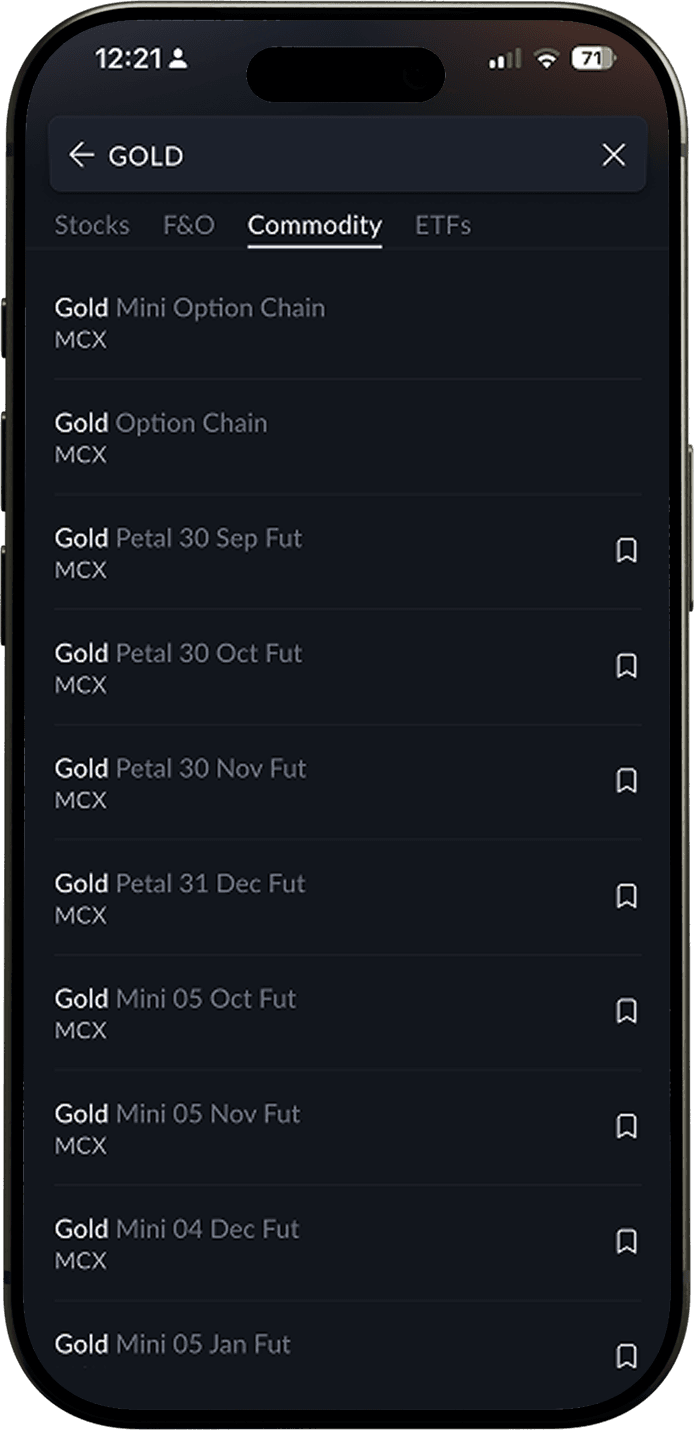The width and height of the screenshot is (696, 1430).
Task: Bookmark Gold Mini 04 Dec Fut
Action: click(626, 1241)
